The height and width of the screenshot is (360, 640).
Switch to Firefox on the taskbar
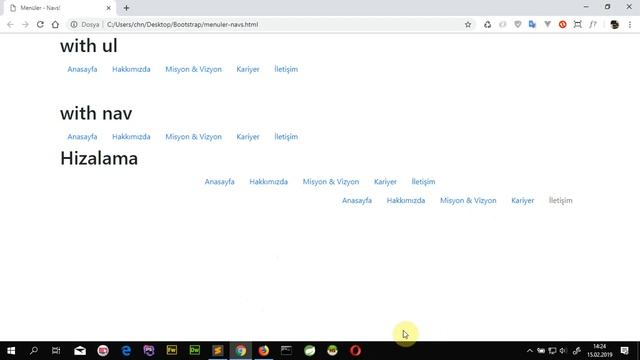pyautogui.click(x=264, y=351)
